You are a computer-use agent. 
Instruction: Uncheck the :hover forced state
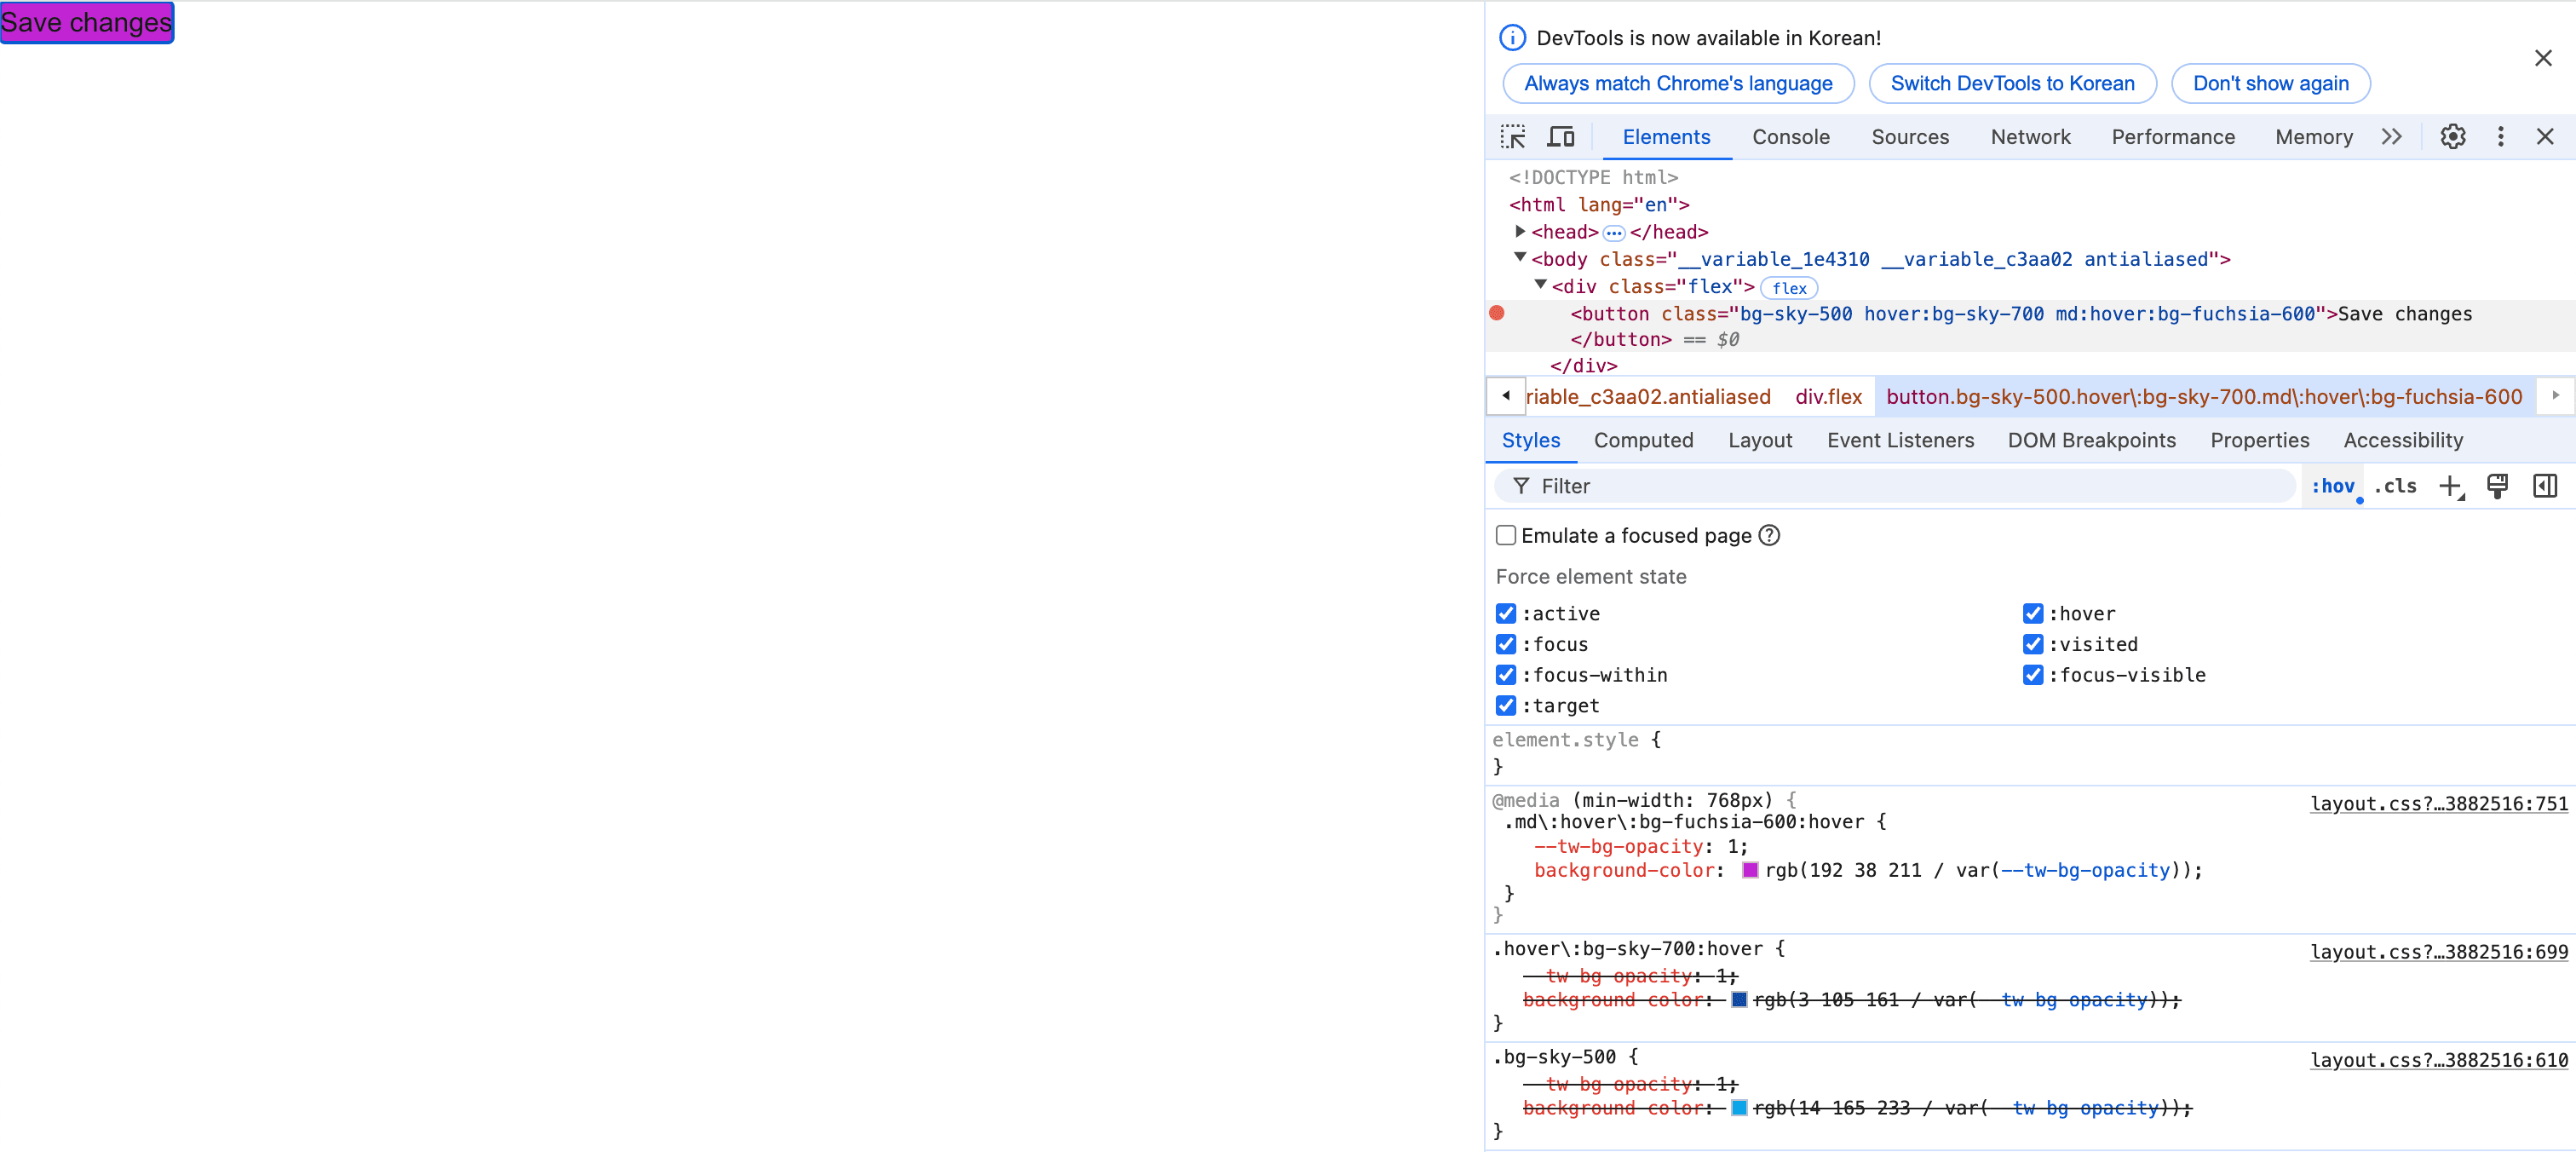pyautogui.click(x=2033, y=613)
